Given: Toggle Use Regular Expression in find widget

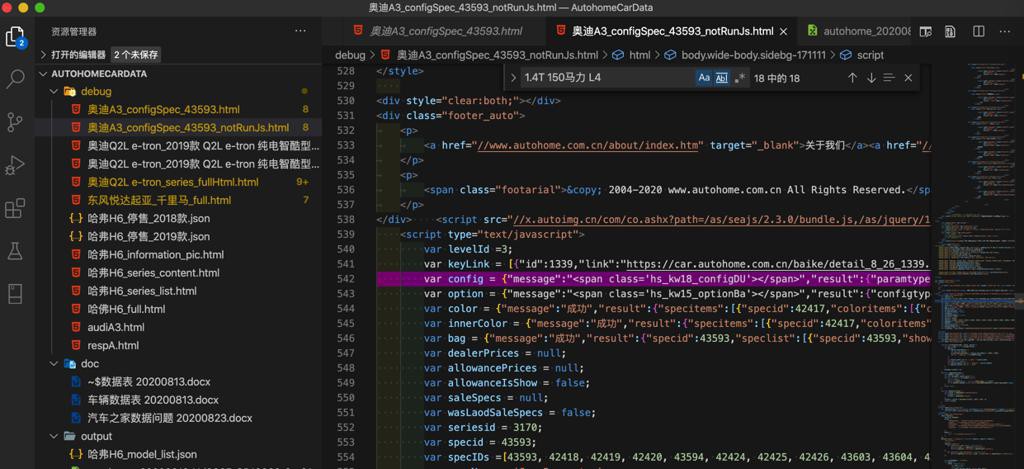Looking at the screenshot, I should click(x=739, y=78).
